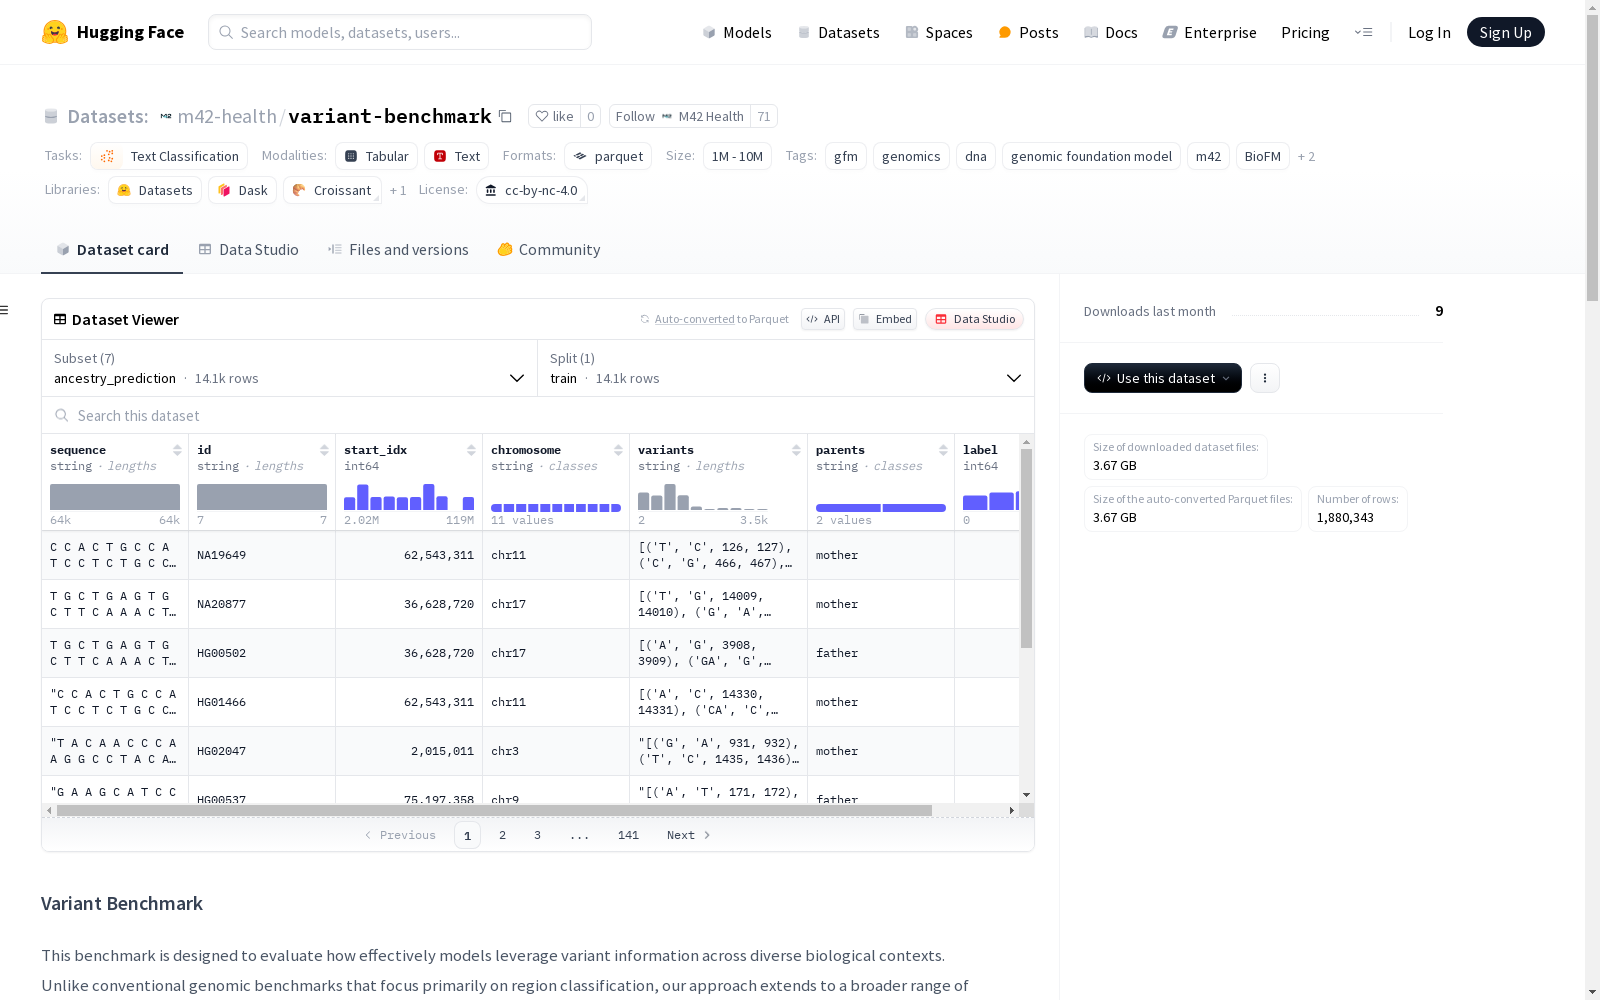Image resolution: width=1600 pixels, height=1000 pixels.
Task: Switch to the Data Studio tab
Action: tap(248, 250)
